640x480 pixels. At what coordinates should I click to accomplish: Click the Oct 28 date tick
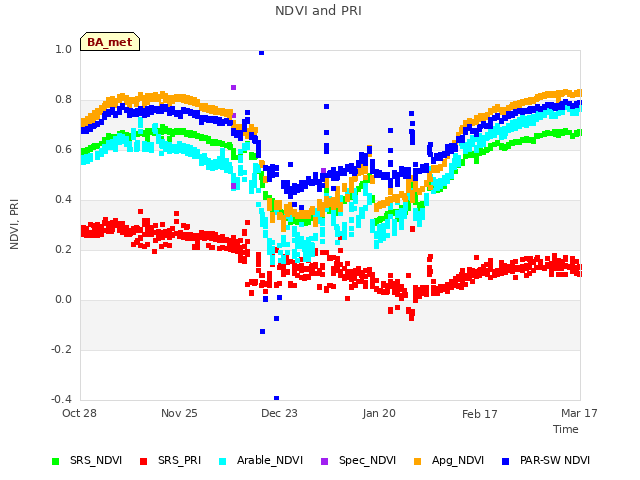pos(79,413)
